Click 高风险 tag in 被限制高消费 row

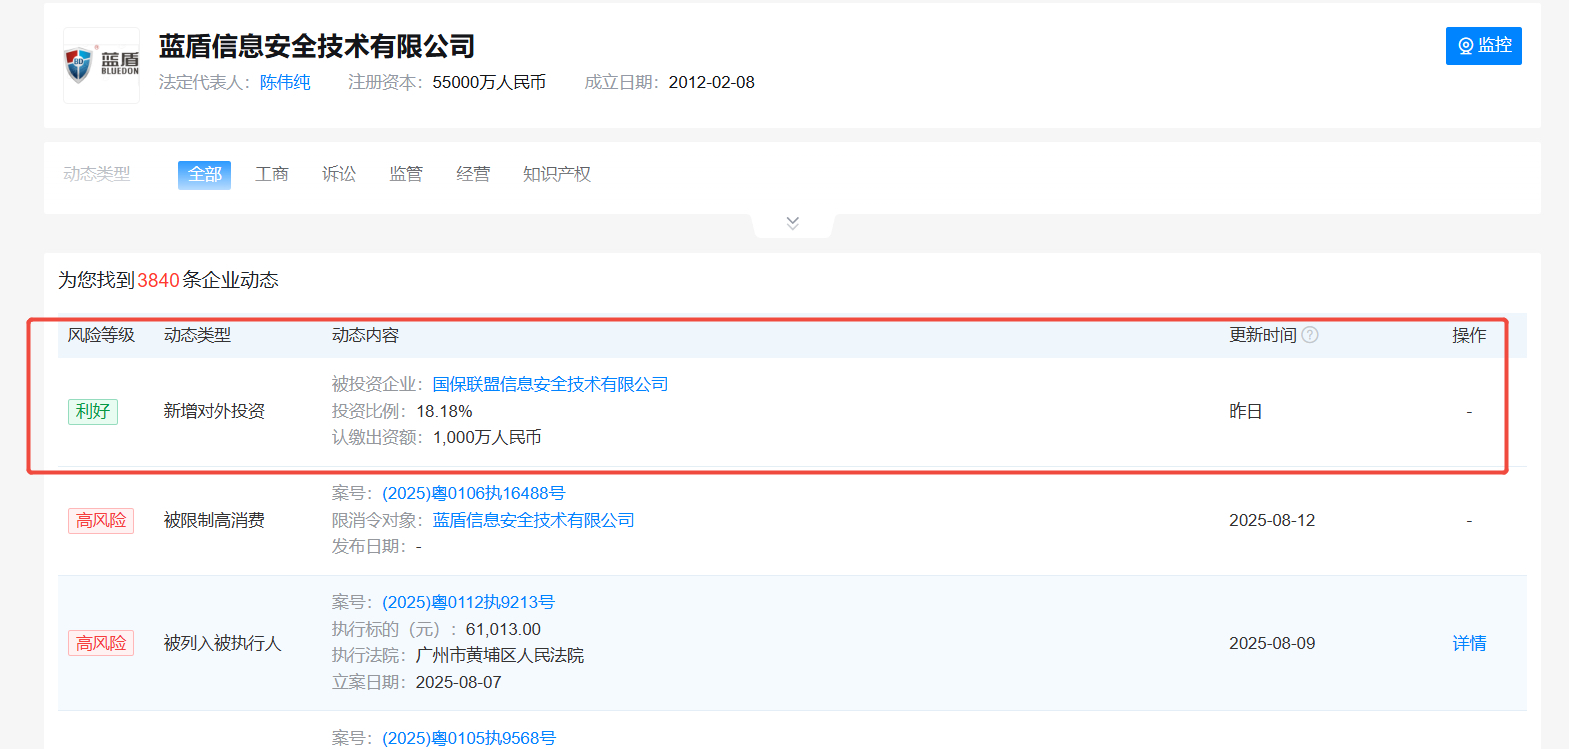pos(101,520)
